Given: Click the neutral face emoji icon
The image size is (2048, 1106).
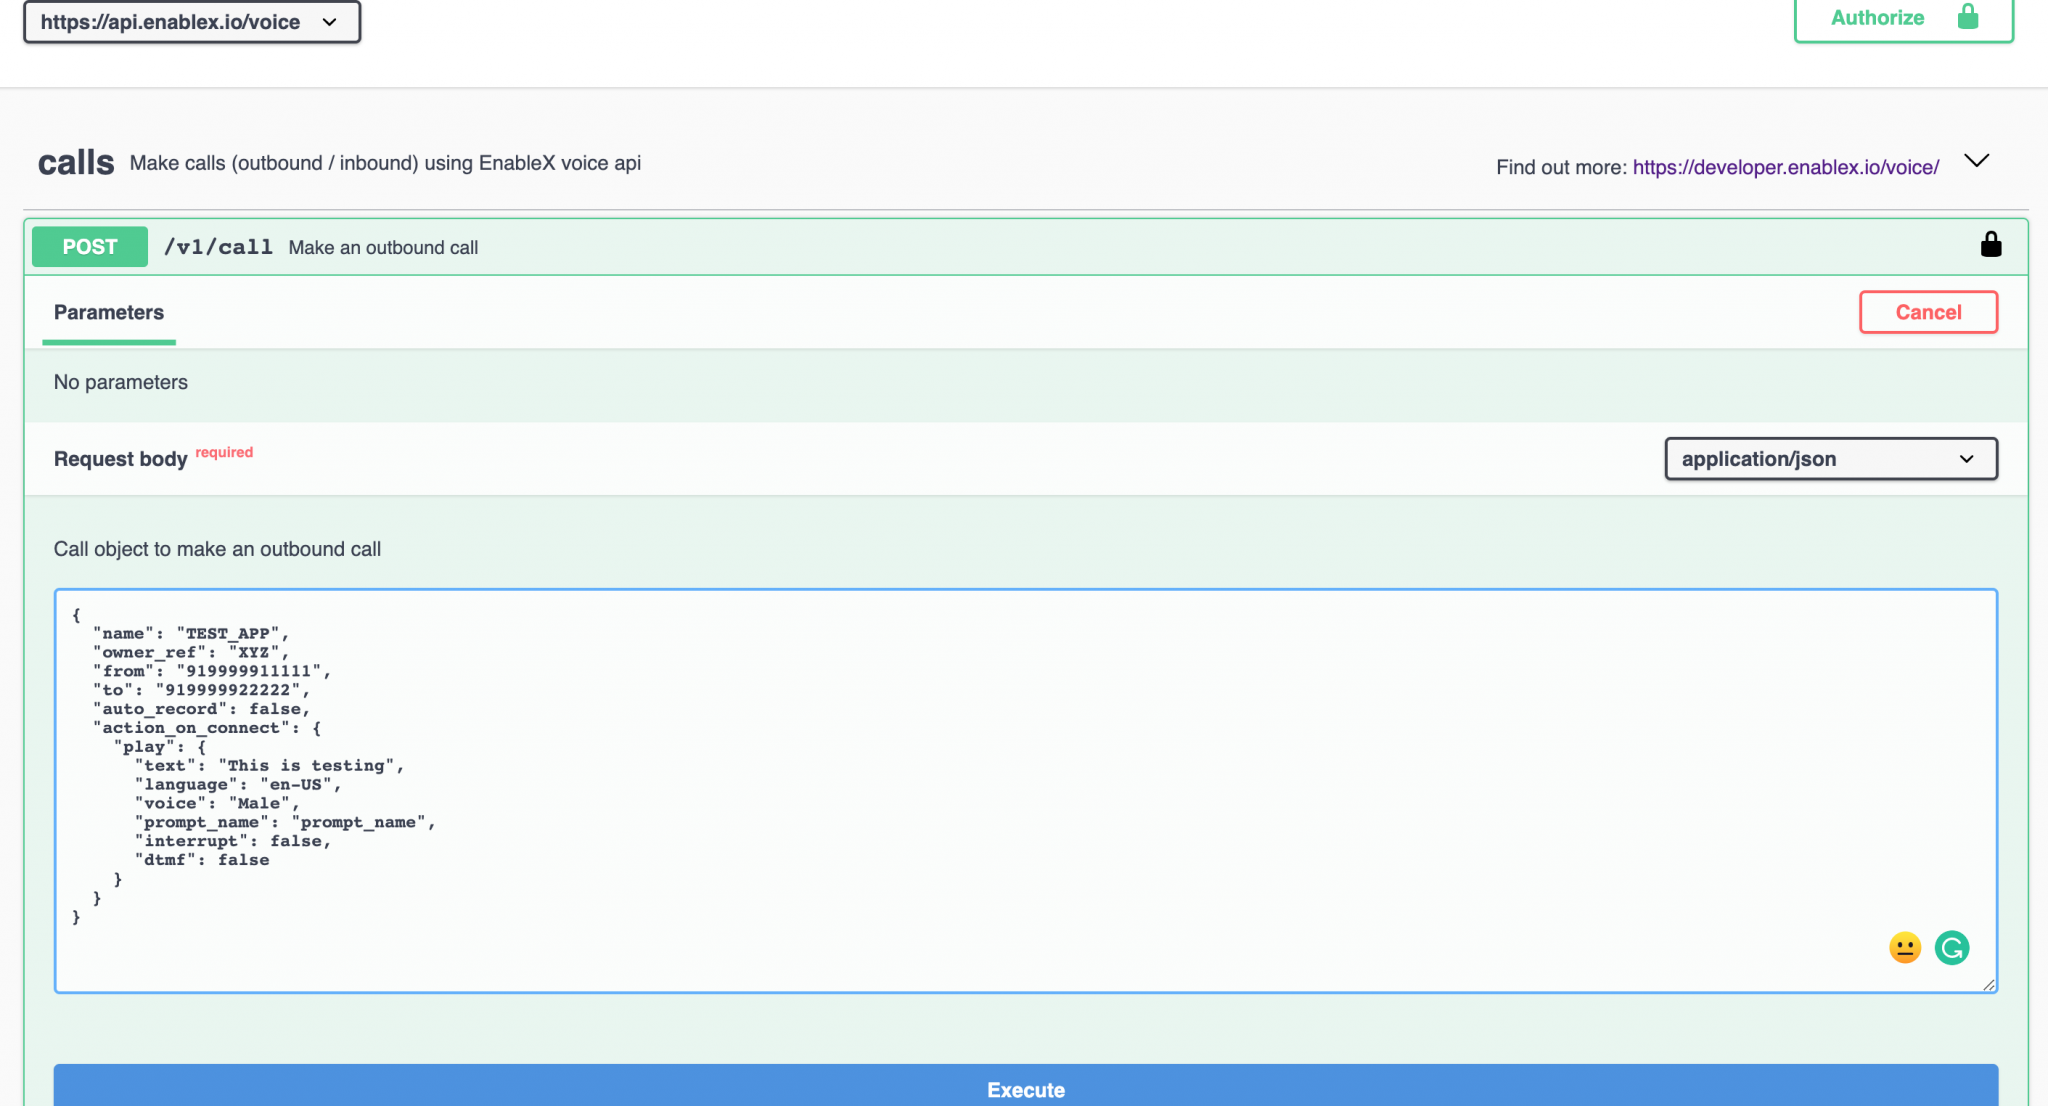Looking at the screenshot, I should pos(1904,947).
